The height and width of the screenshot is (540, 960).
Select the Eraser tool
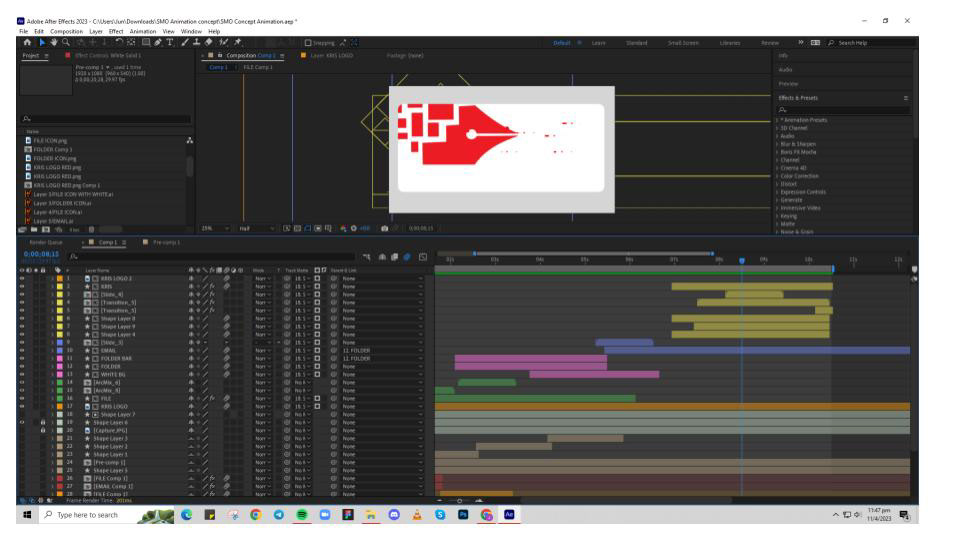pyautogui.click(x=209, y=42)
